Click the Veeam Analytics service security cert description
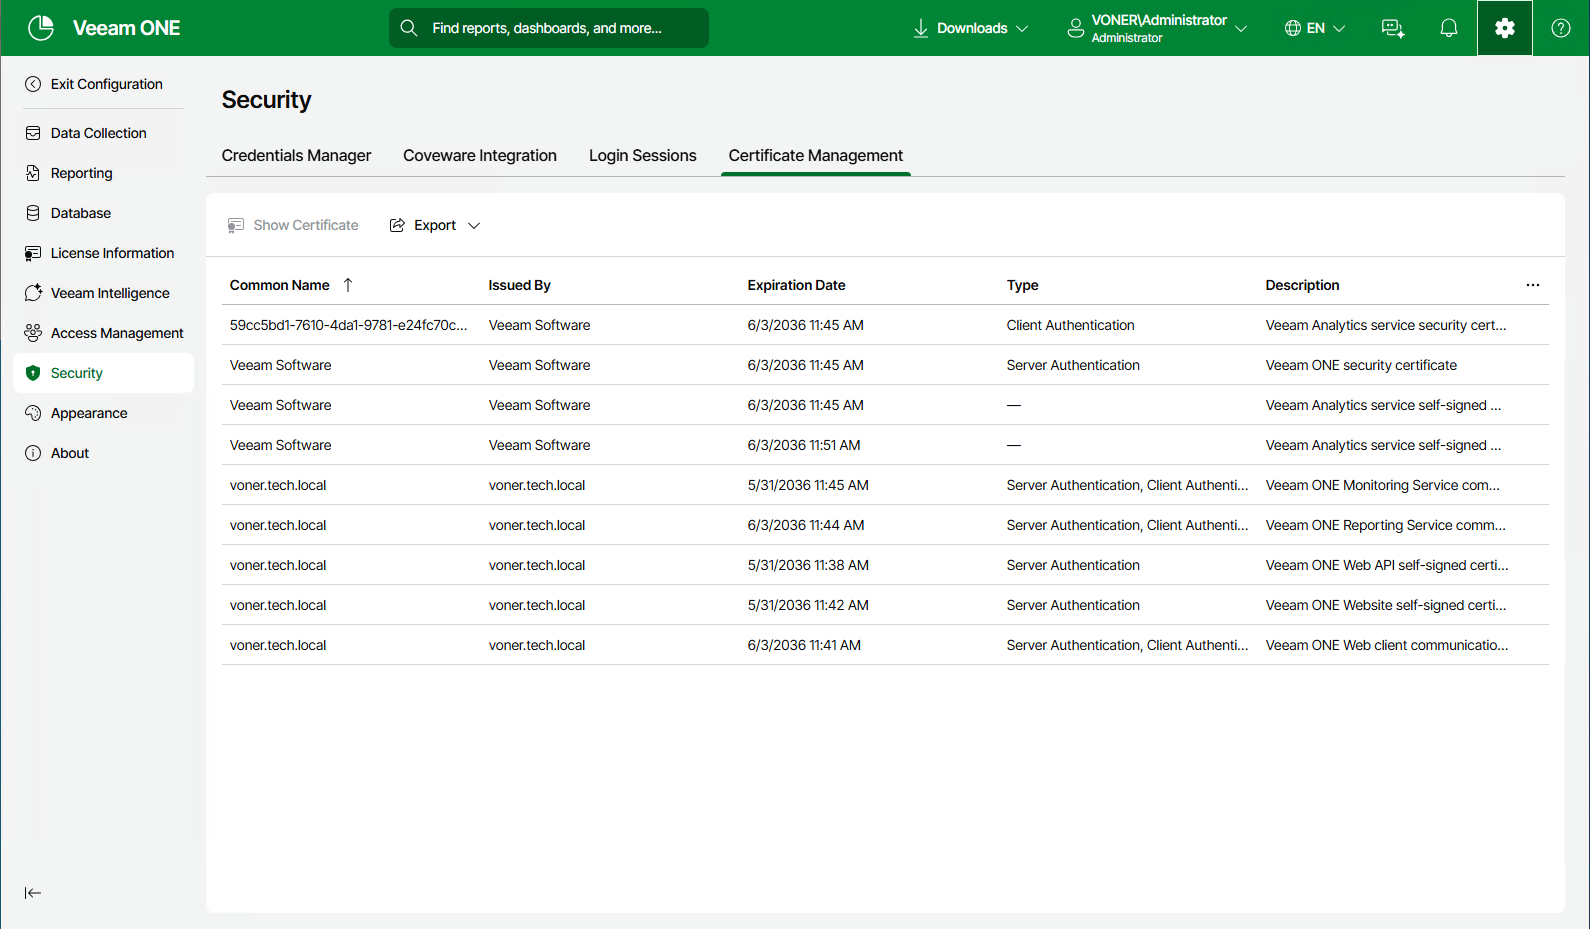The width and height of the screenshot is (1590, 929). click(1386, 325)
